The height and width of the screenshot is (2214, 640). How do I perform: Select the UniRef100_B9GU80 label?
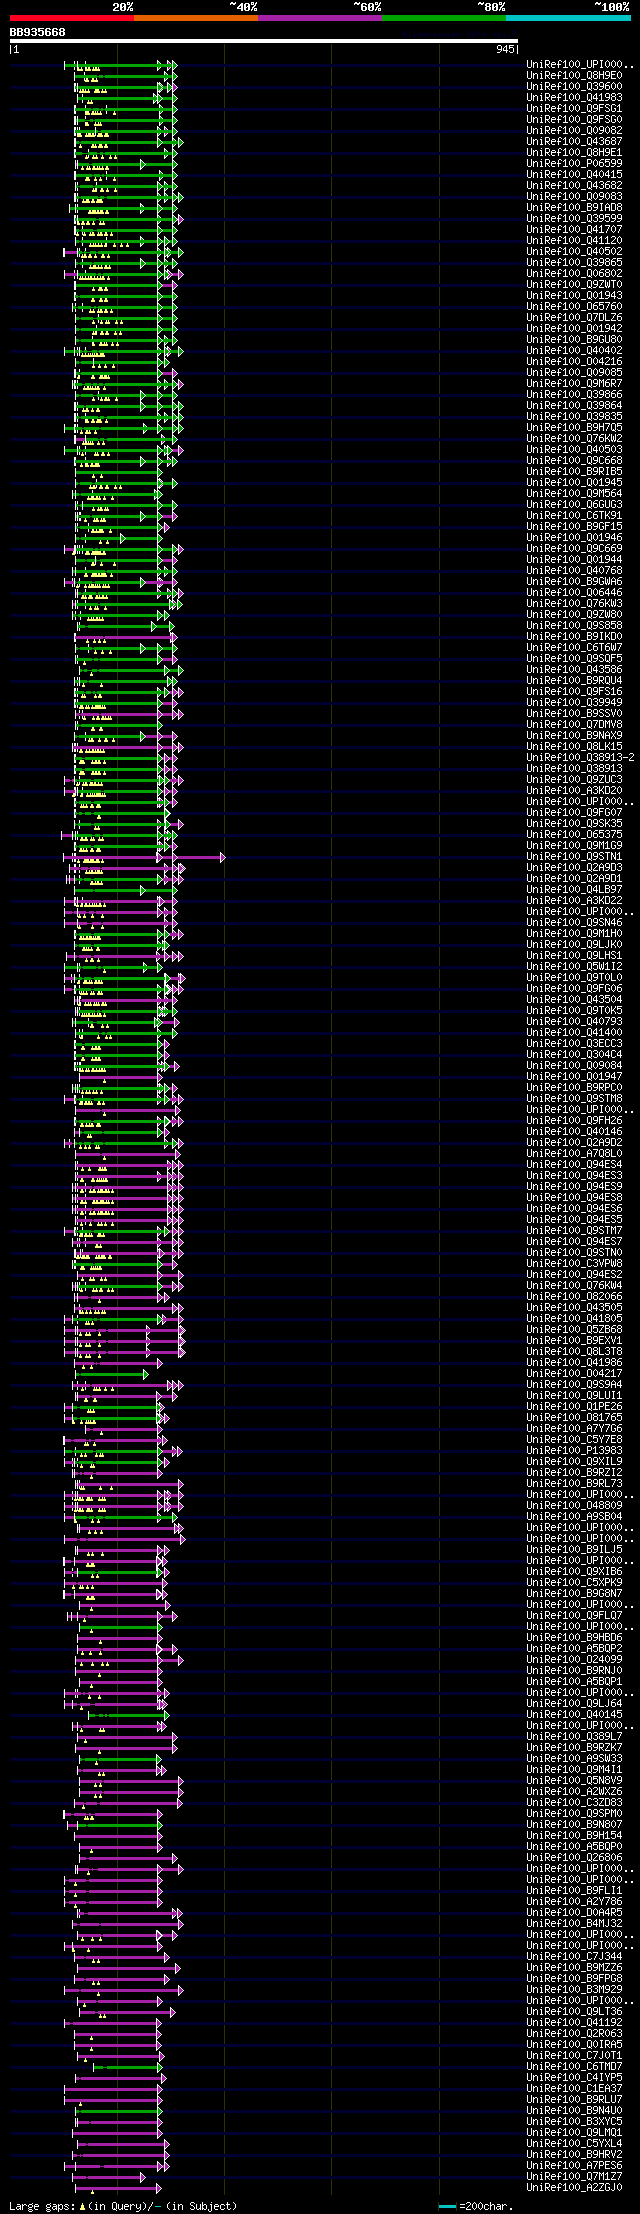click(574, 339)
